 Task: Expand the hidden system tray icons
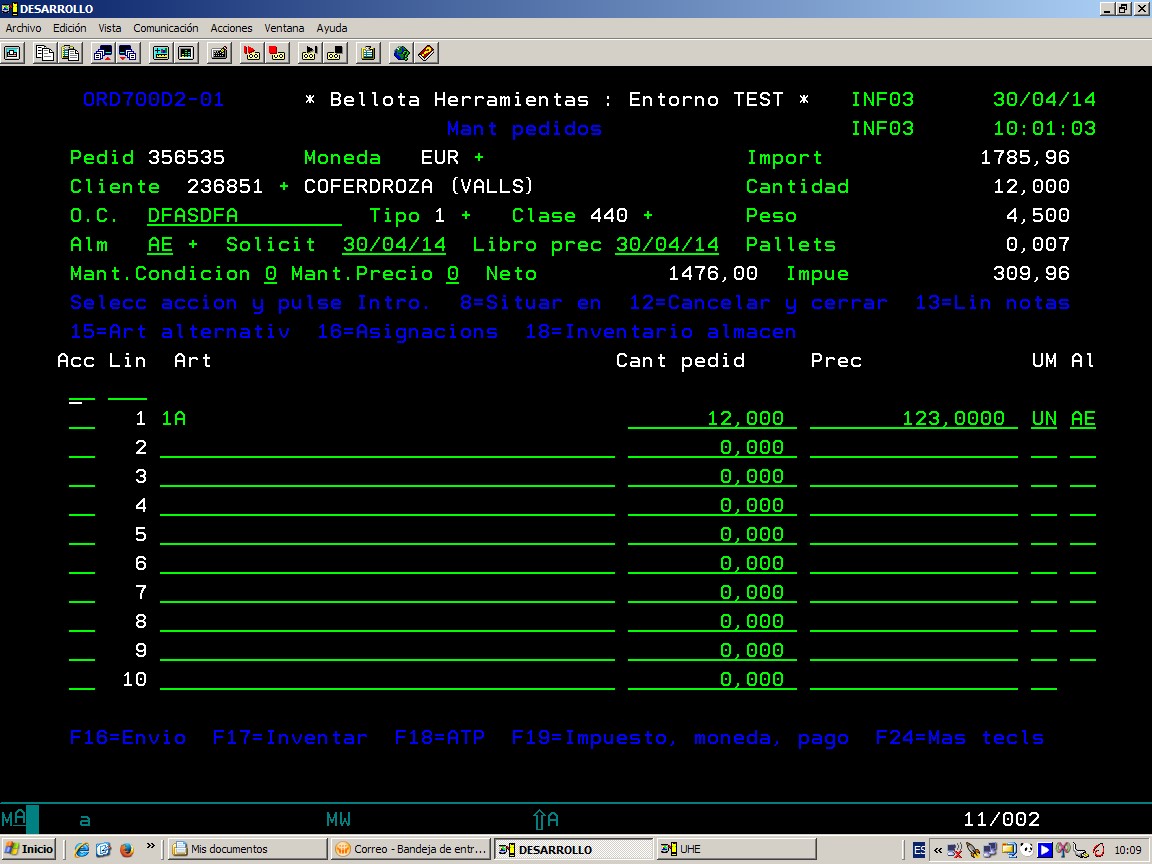[x=938, y=850]
